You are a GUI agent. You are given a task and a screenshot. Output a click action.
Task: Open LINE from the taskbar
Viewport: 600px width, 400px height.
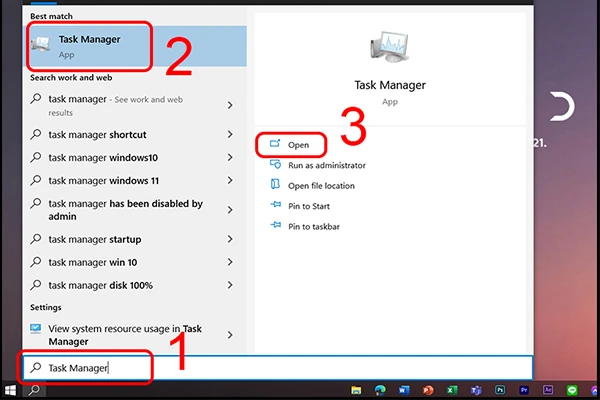click(x=572, y=390)
